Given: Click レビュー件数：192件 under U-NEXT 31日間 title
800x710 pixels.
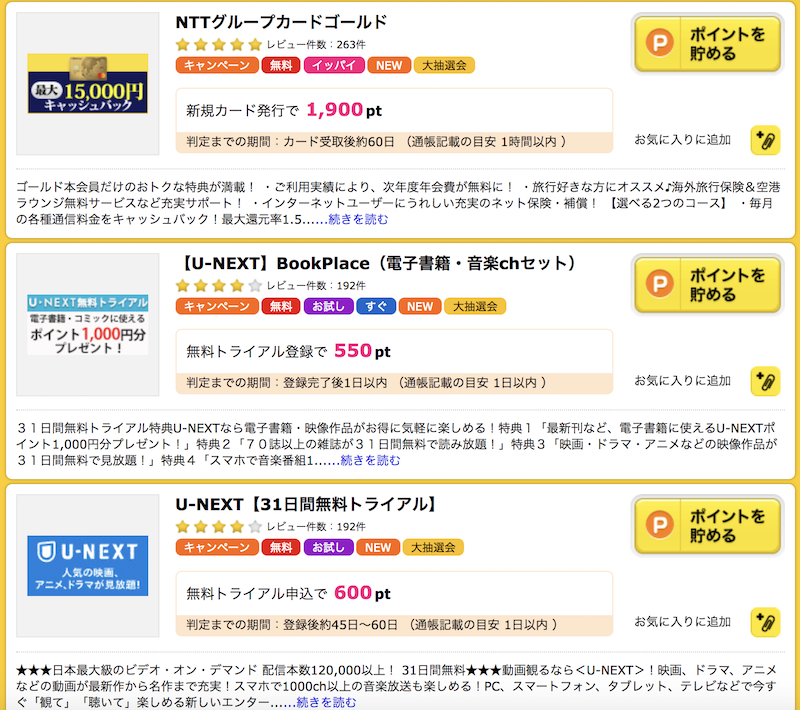Looking at the screenshot, I should (x=316, y=527).
